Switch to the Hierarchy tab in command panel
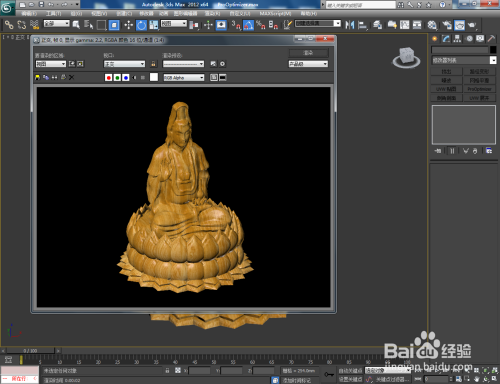The width and height of the screenshot is (500, 384). 457,39
